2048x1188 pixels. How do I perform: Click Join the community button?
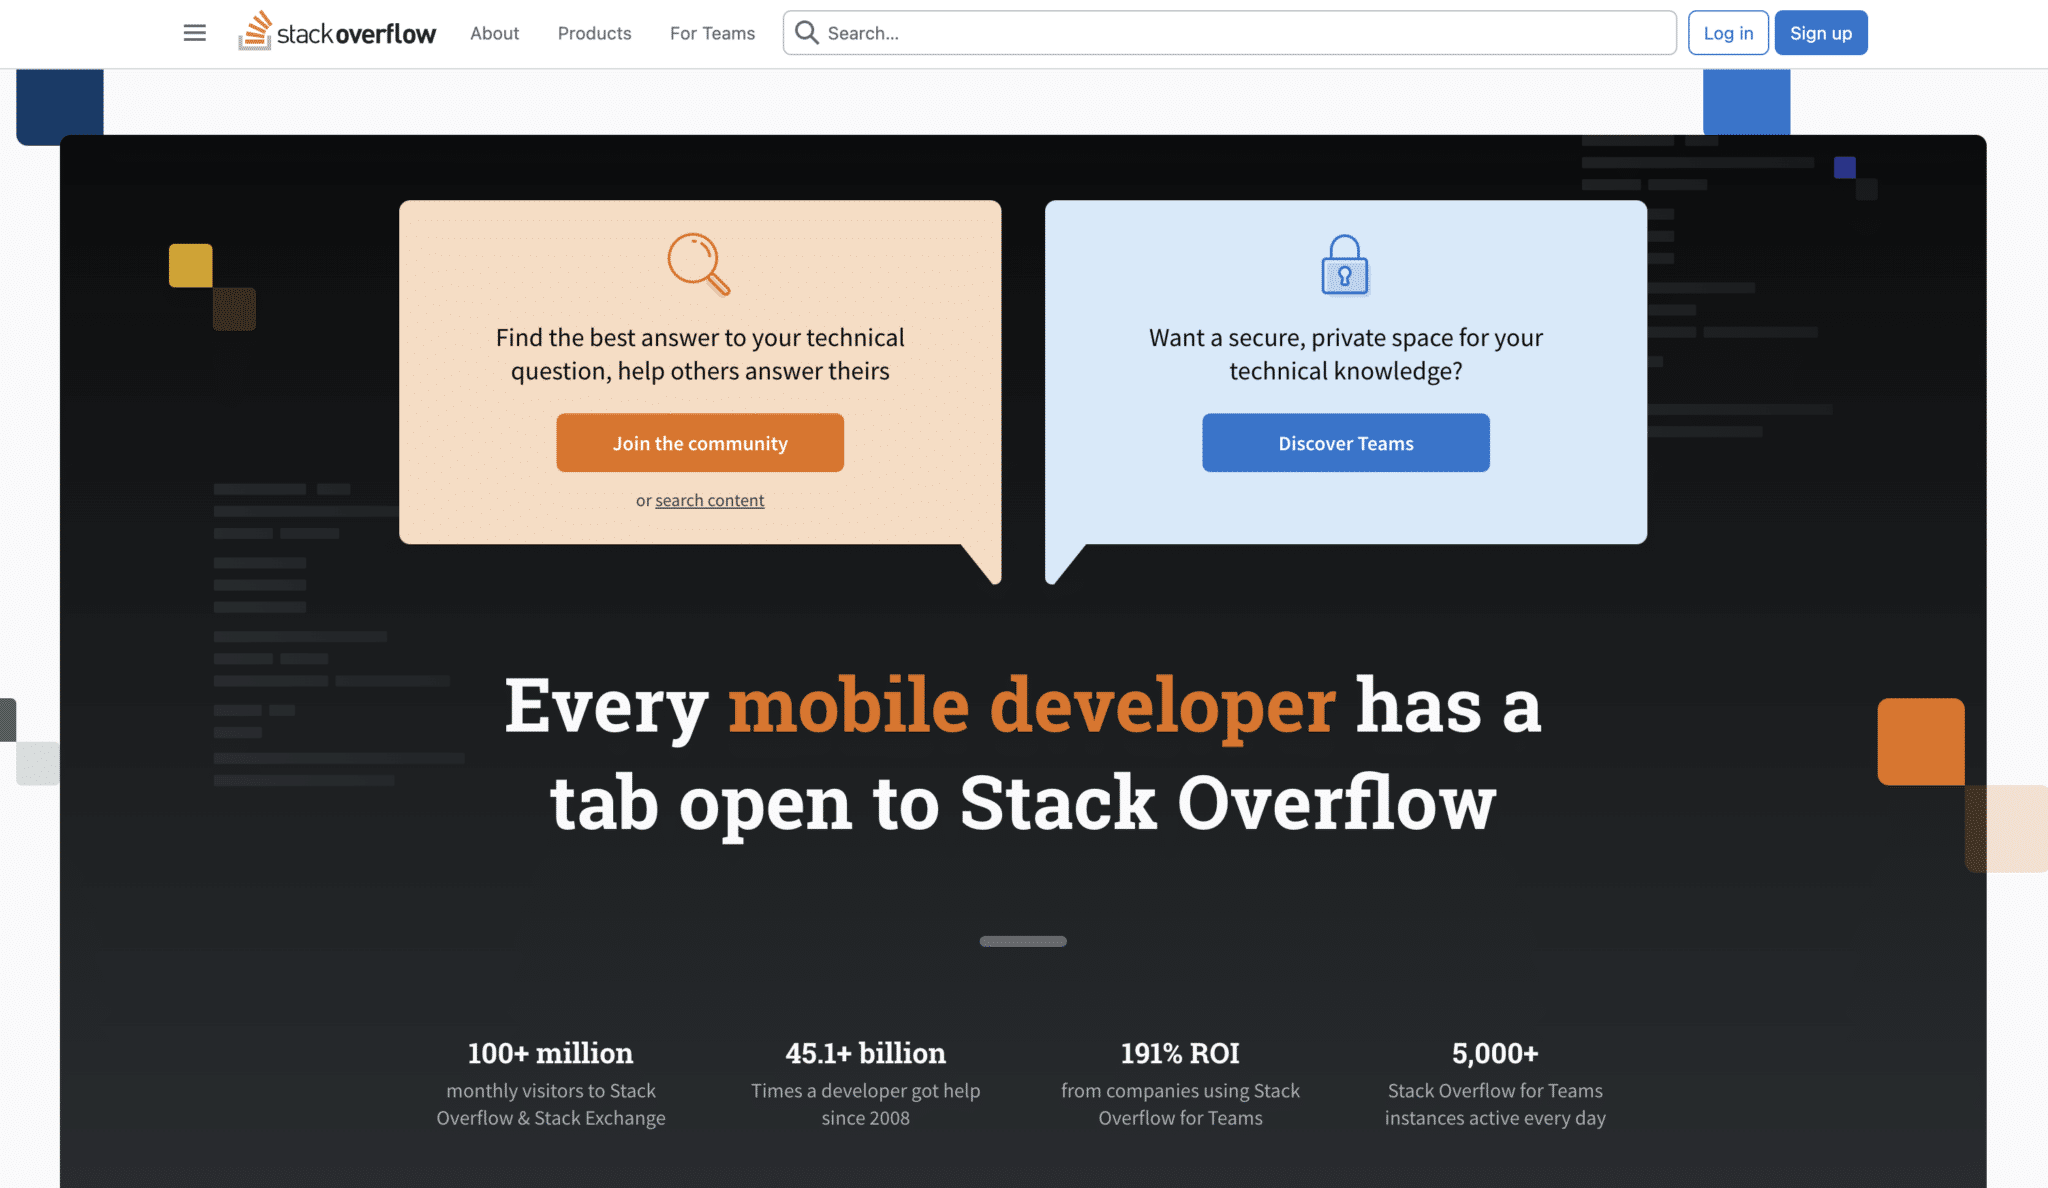pyautogui.click(x=700, y=443)
